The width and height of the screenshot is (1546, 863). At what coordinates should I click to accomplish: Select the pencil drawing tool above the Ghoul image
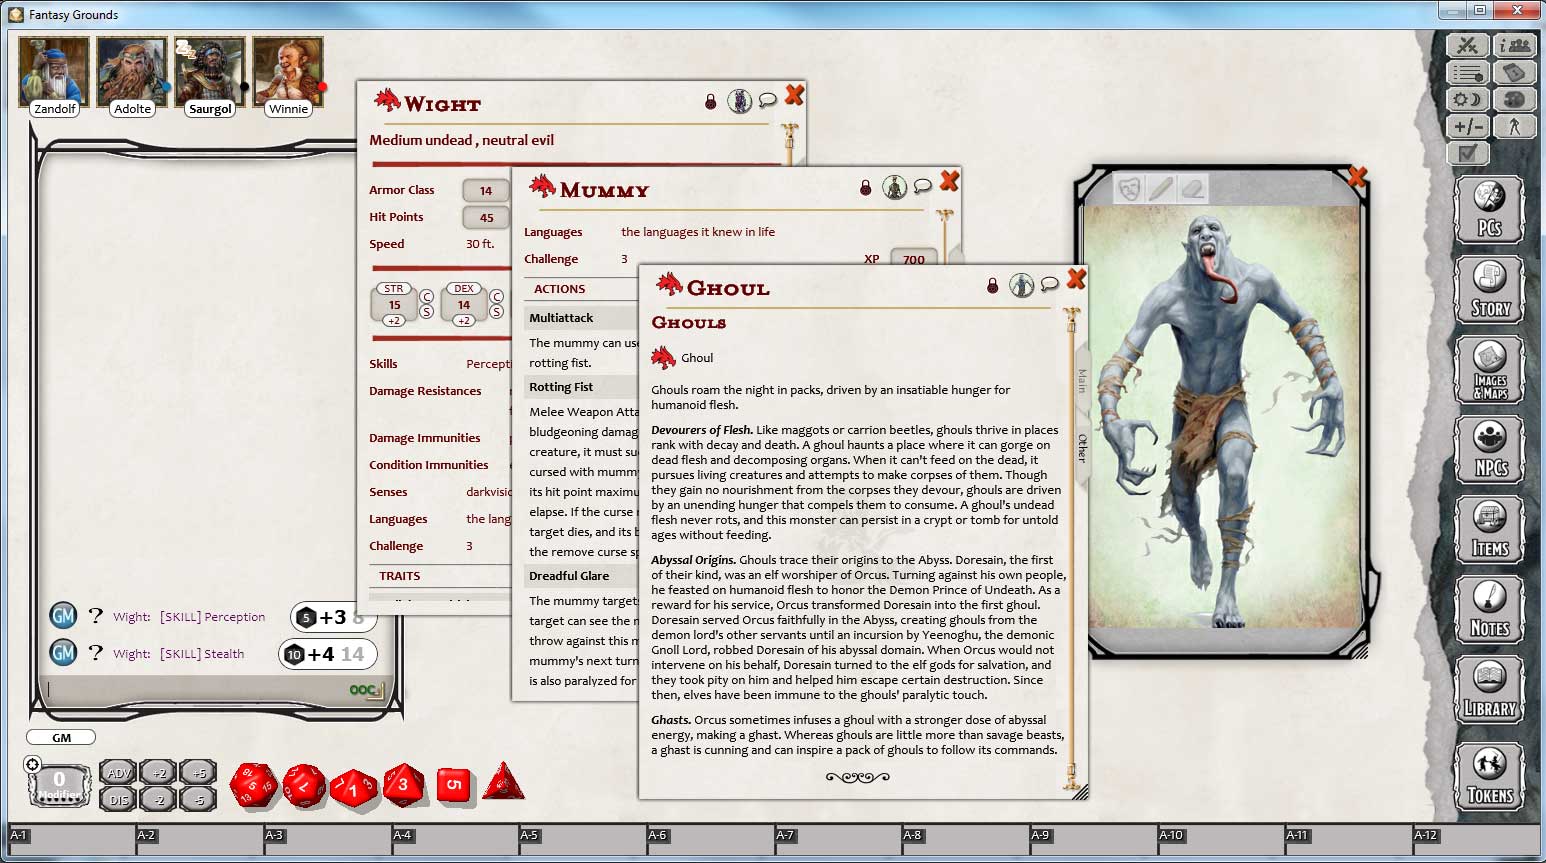coord(1159,188)
